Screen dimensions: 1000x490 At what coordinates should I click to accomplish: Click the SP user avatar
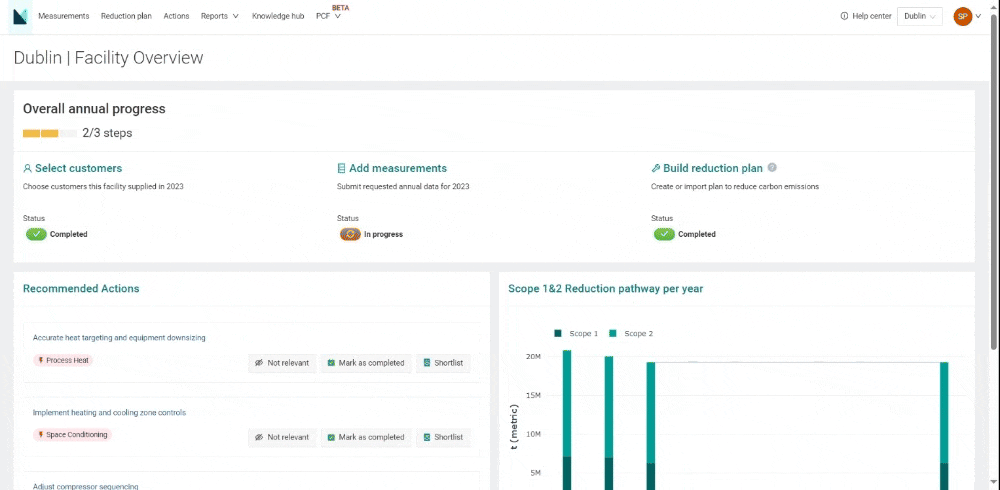click(x=962, y=16)
